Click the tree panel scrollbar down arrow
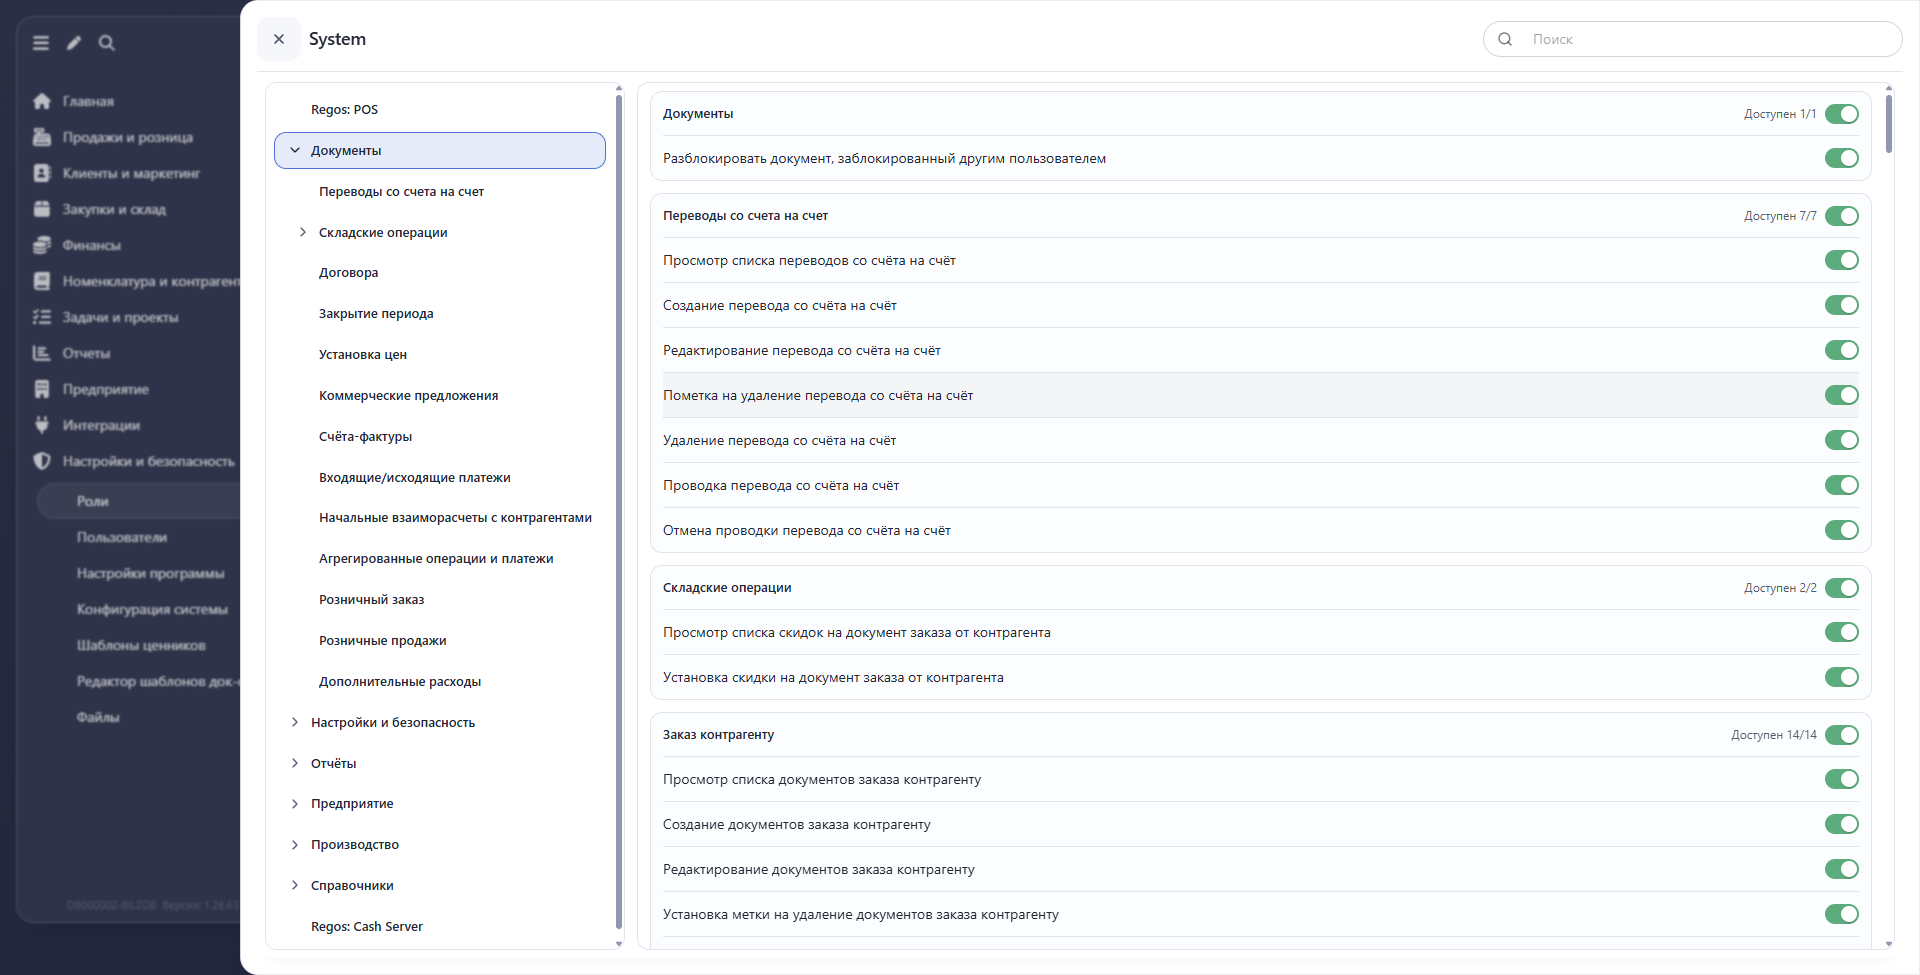This screenshot has height=975, width=1920. [619, 944]
